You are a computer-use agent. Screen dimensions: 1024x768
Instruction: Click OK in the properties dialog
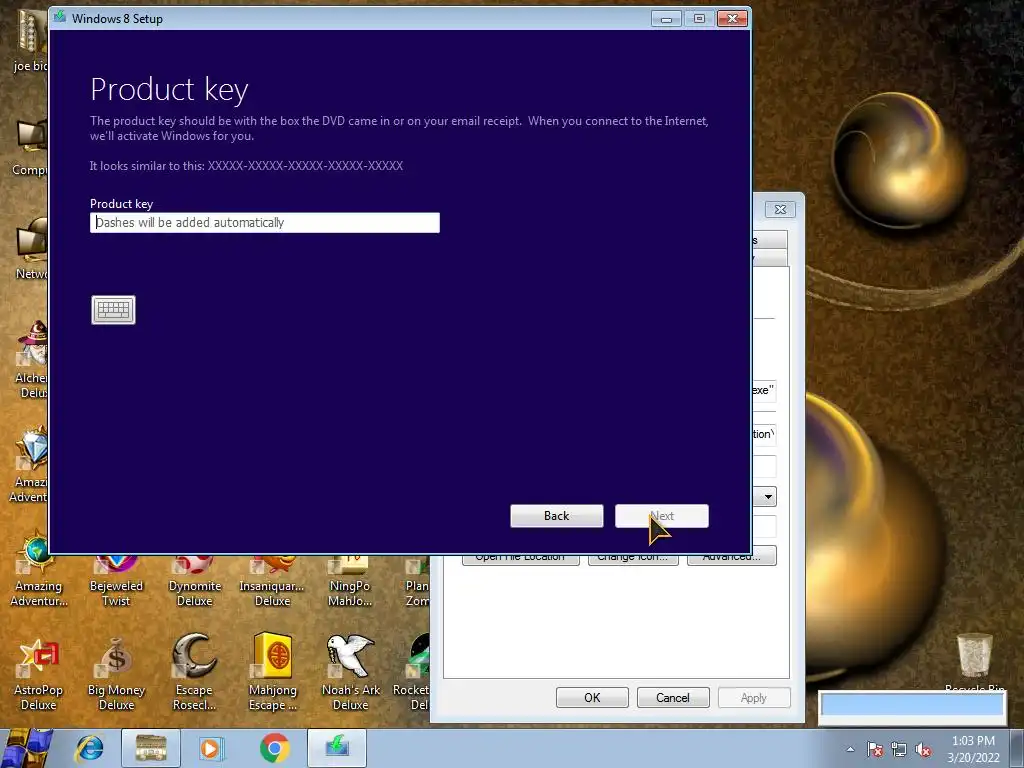[x=592, y=697]
